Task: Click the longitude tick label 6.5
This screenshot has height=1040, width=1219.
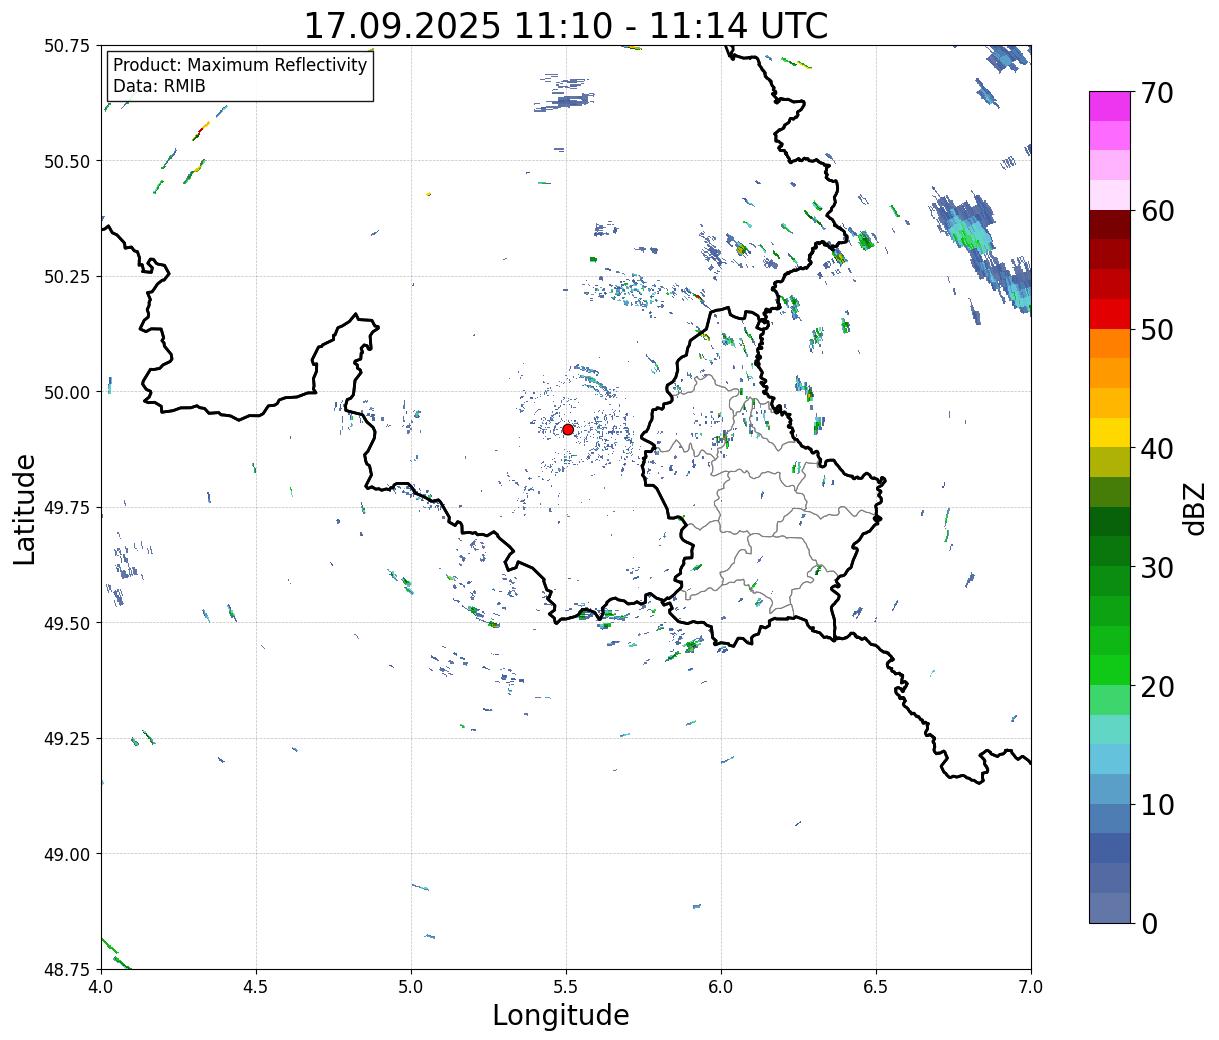Action: (876, 987)
